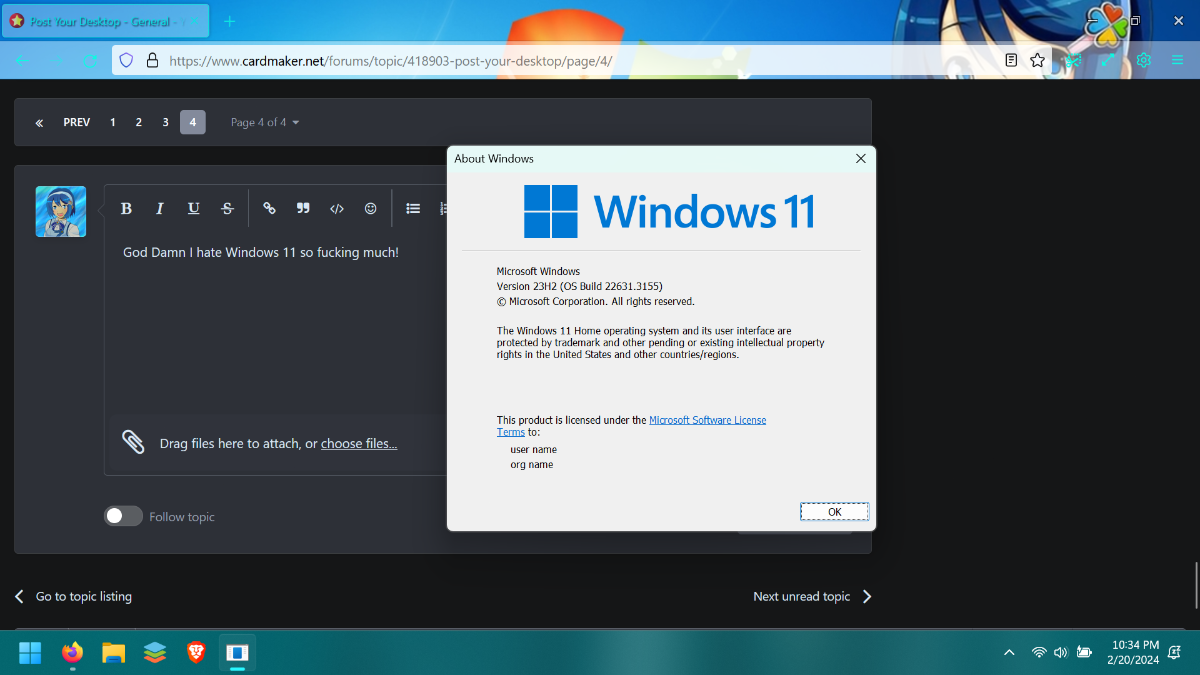Check the battery tray icon
Screen dimensions: 1200x675
(1084, 653)
